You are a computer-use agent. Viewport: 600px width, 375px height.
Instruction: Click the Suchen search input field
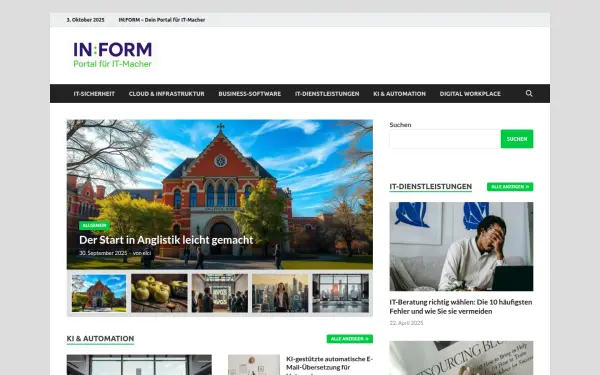click(445, 139)
